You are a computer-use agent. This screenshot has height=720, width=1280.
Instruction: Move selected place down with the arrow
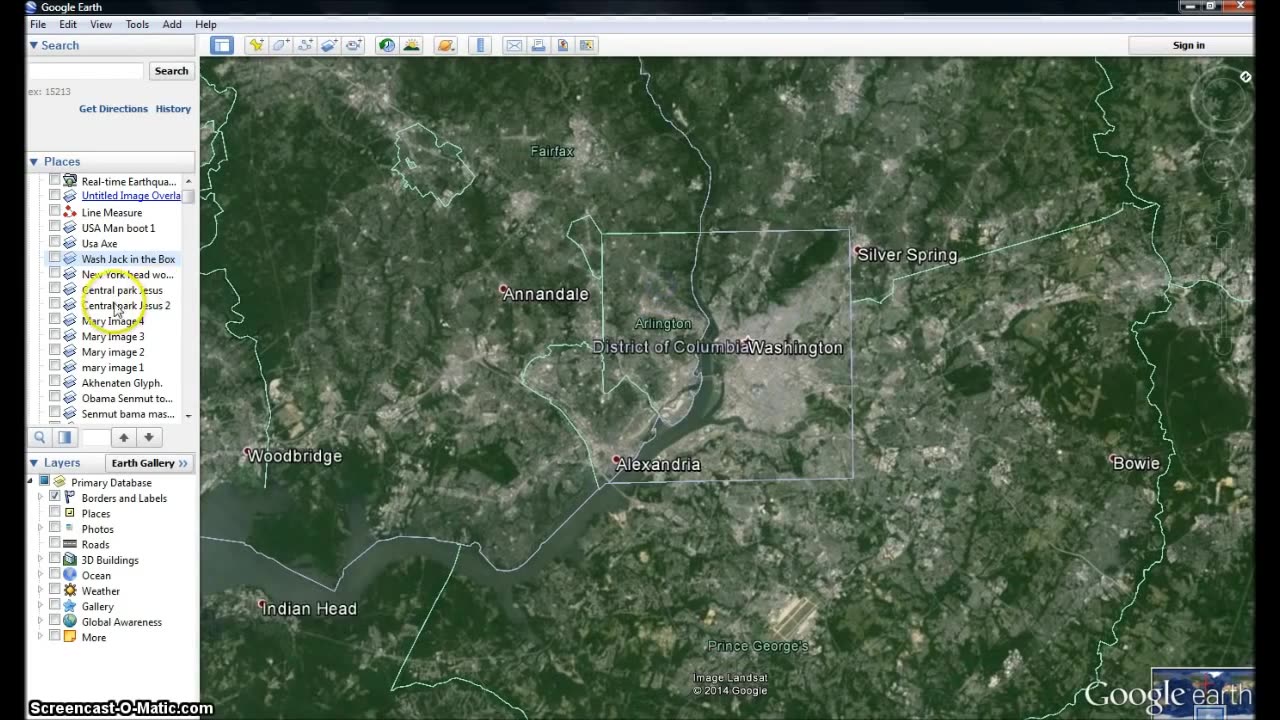(148, 437)
